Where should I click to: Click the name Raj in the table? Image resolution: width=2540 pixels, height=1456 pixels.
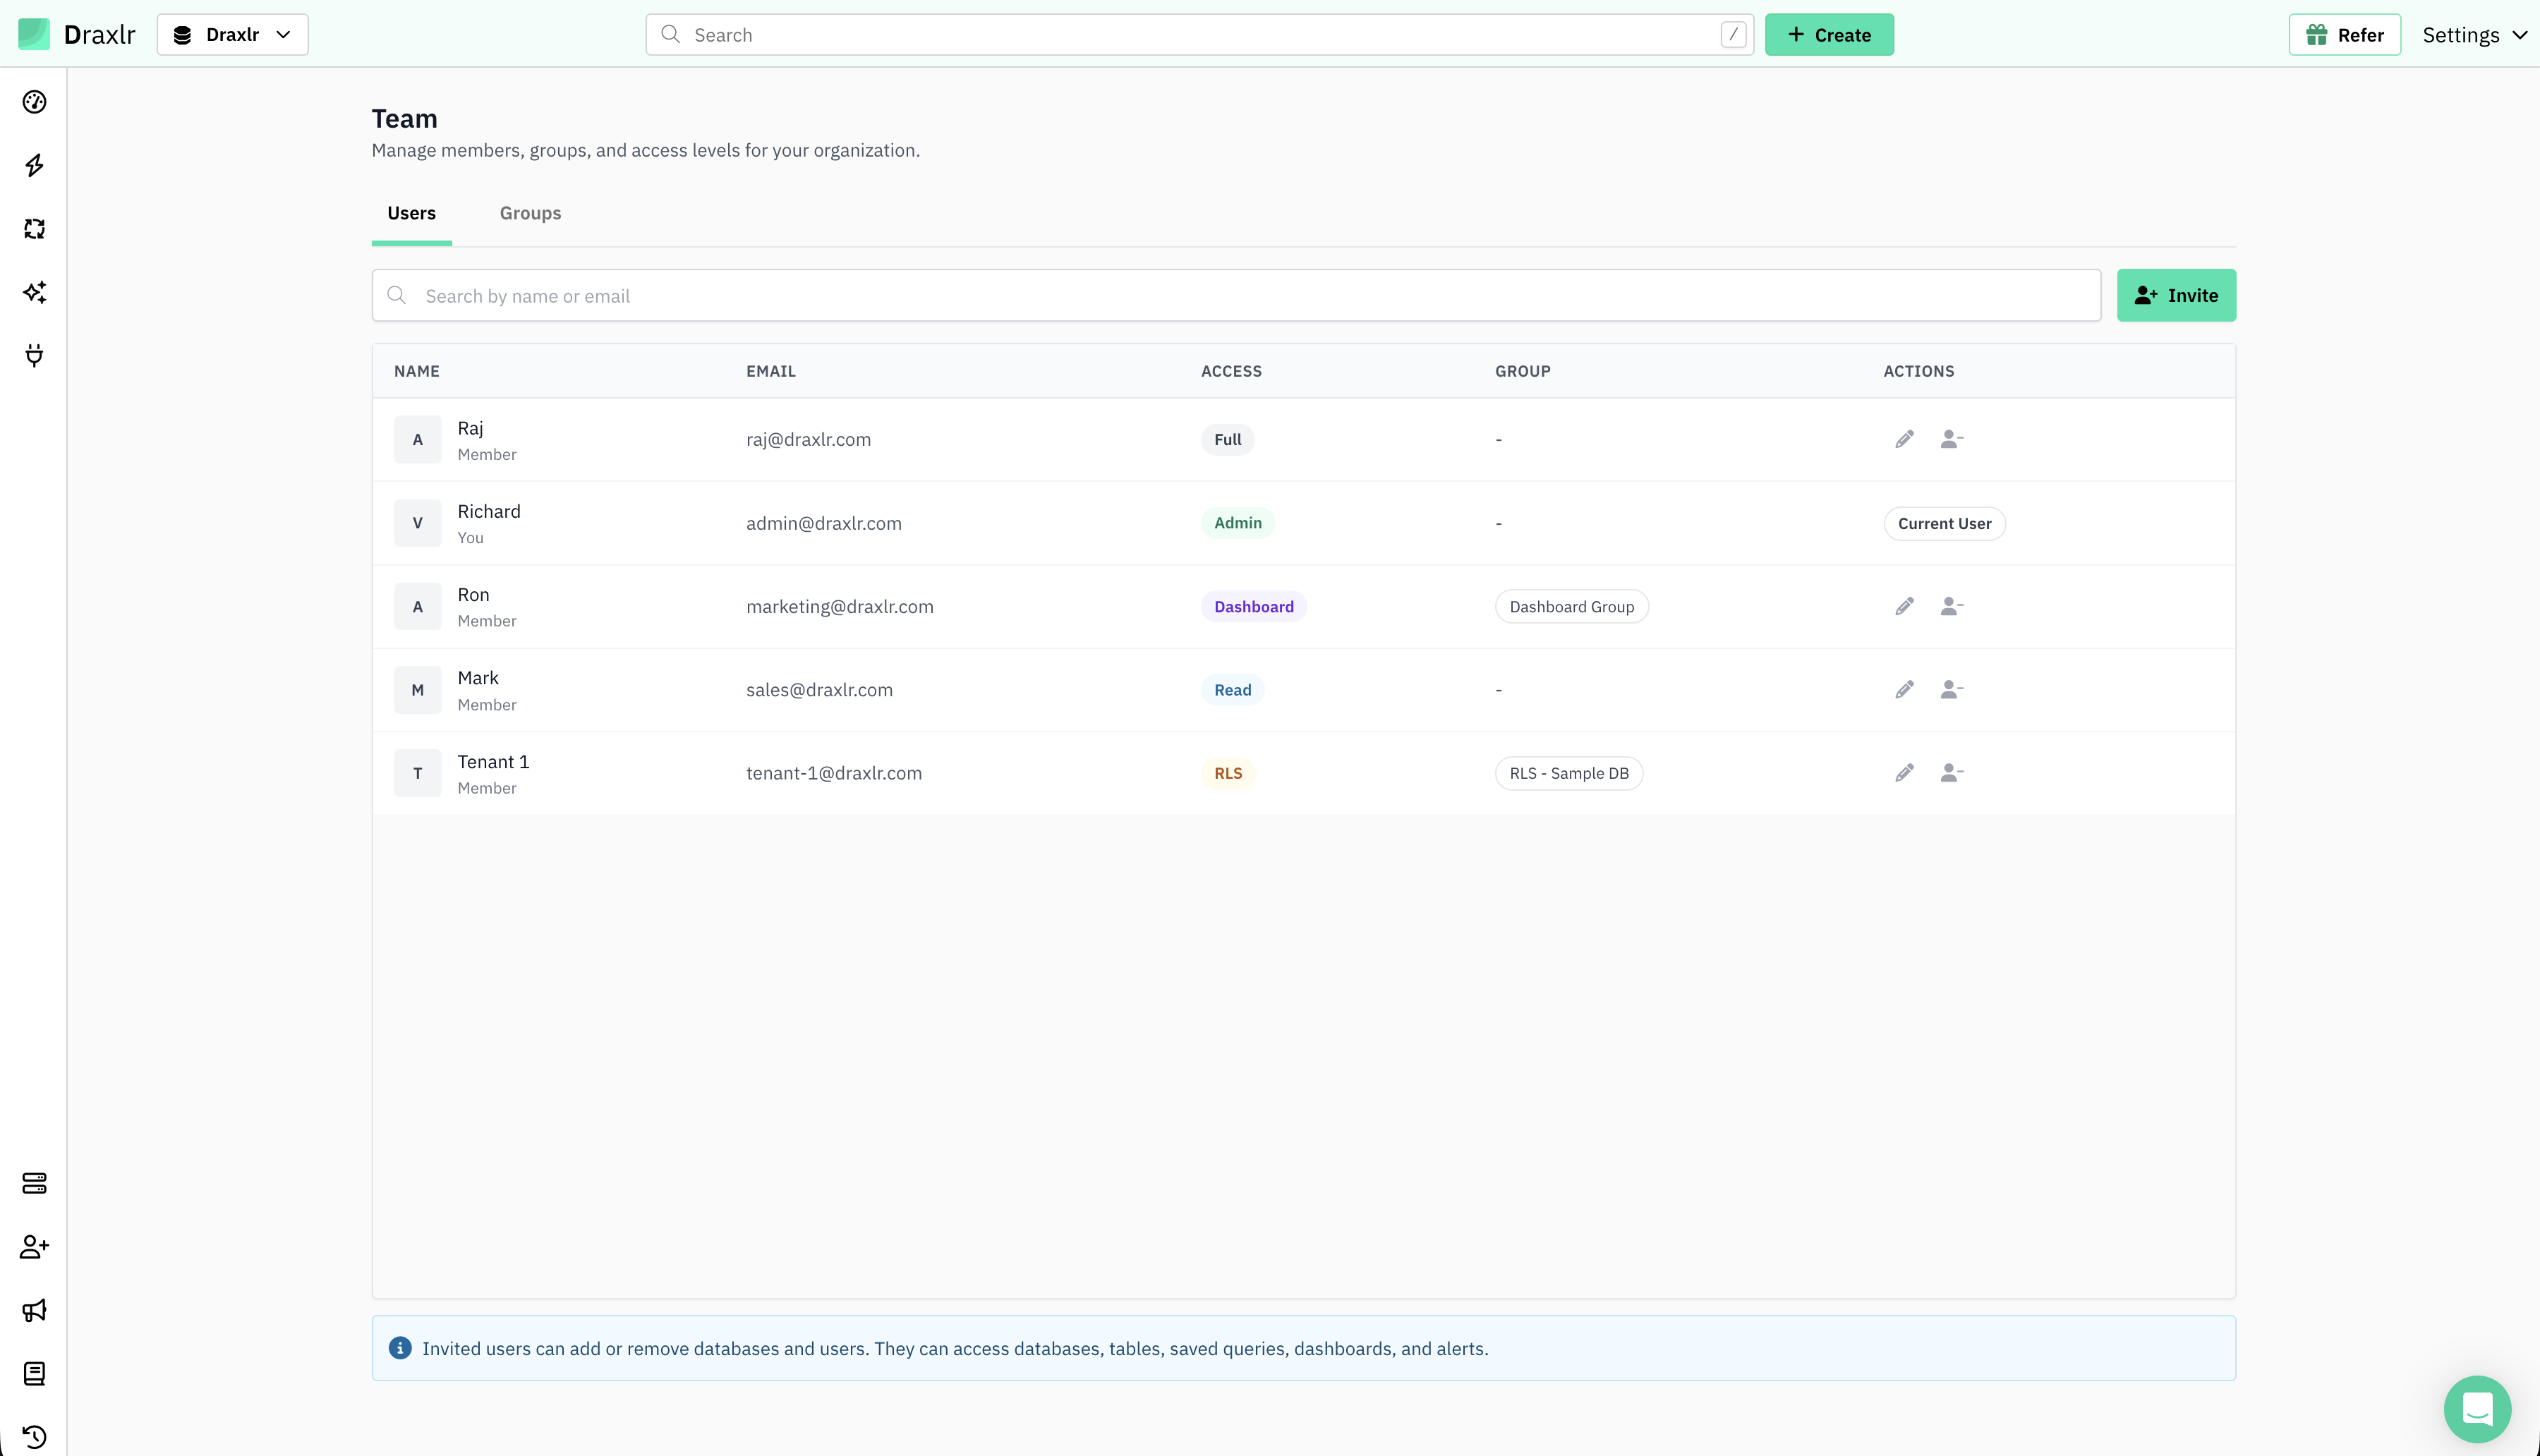[x=470, y=428]
